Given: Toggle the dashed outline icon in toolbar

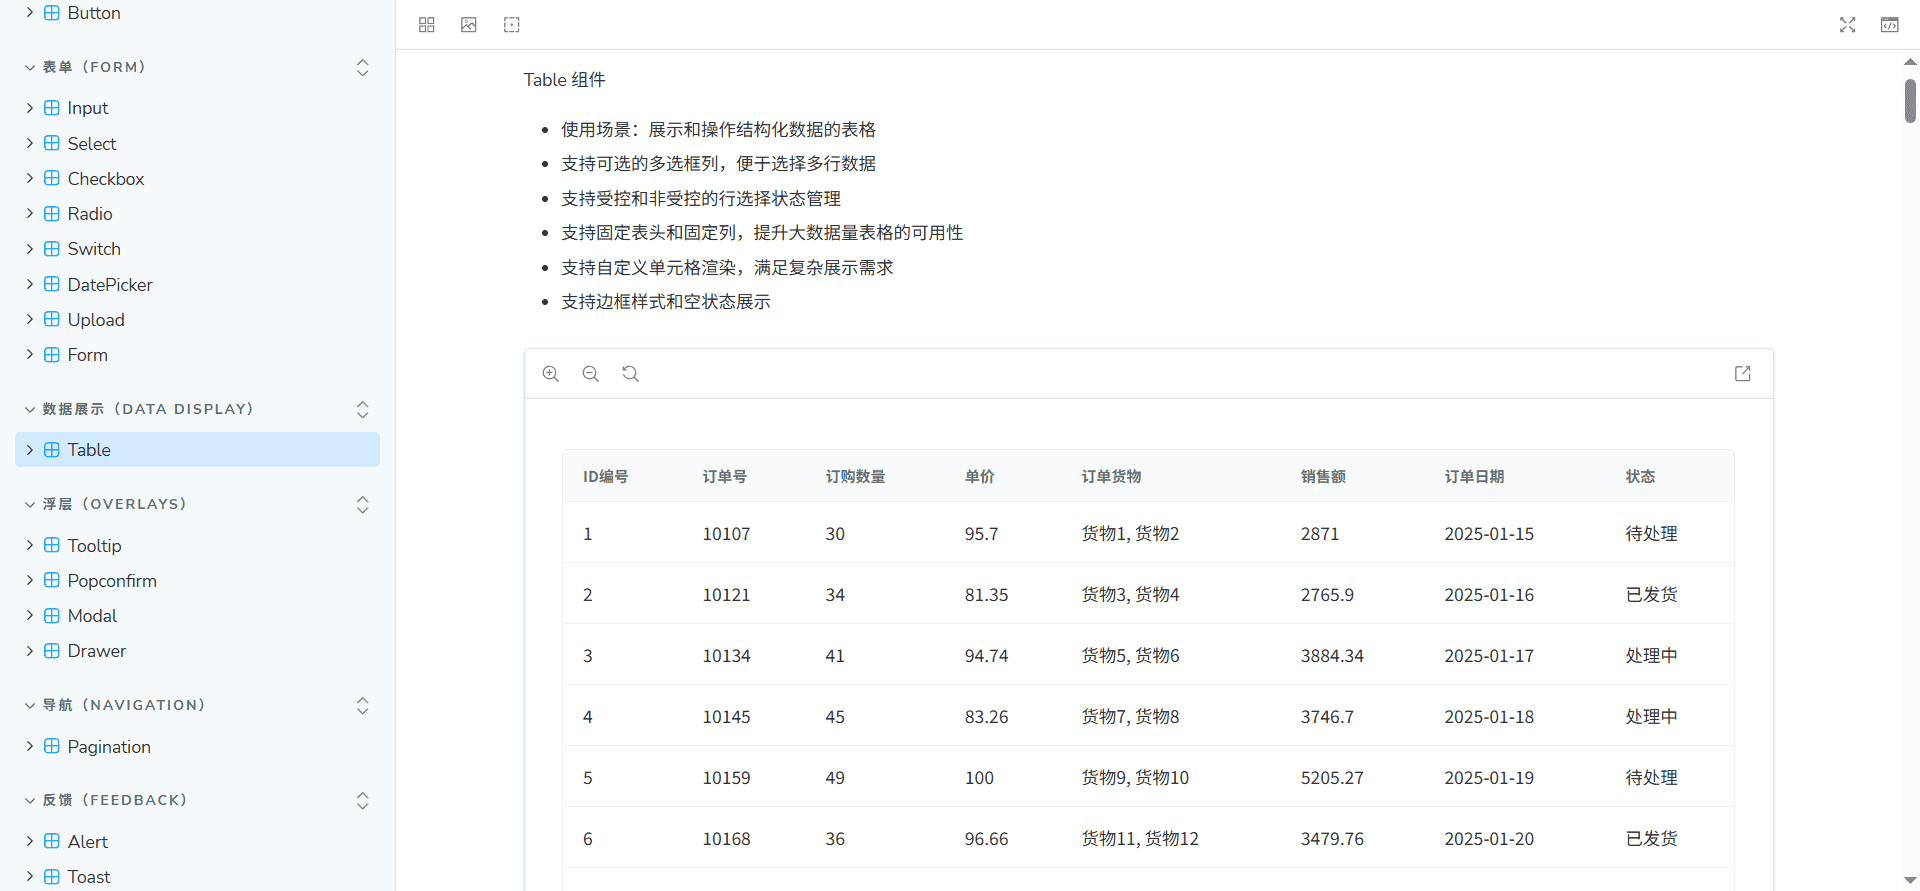Looking at the screenshot, I should point(512,25).
